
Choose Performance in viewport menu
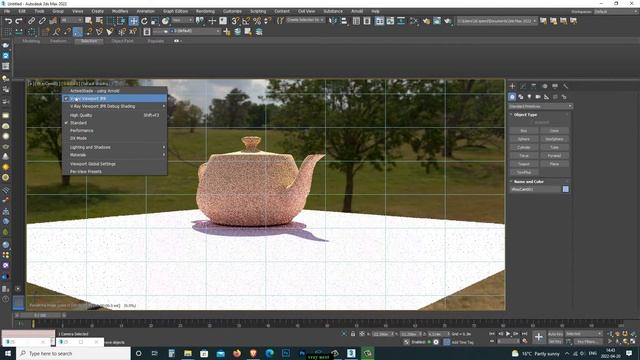[x=115, y=131]
